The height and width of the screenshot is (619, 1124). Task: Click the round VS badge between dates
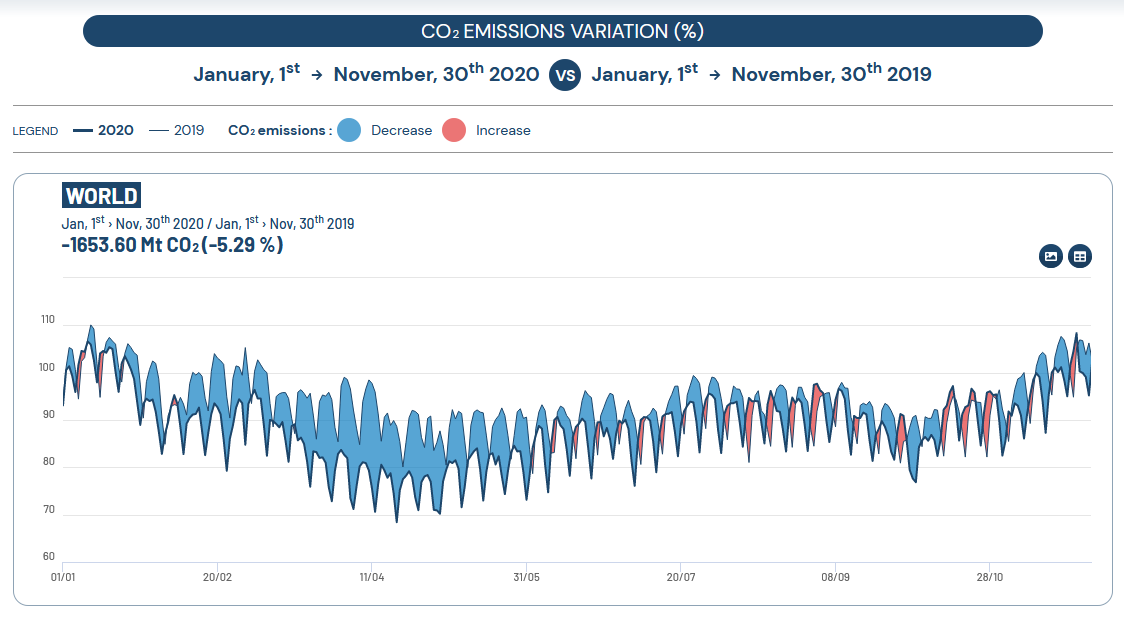click(x=565, y=75)
